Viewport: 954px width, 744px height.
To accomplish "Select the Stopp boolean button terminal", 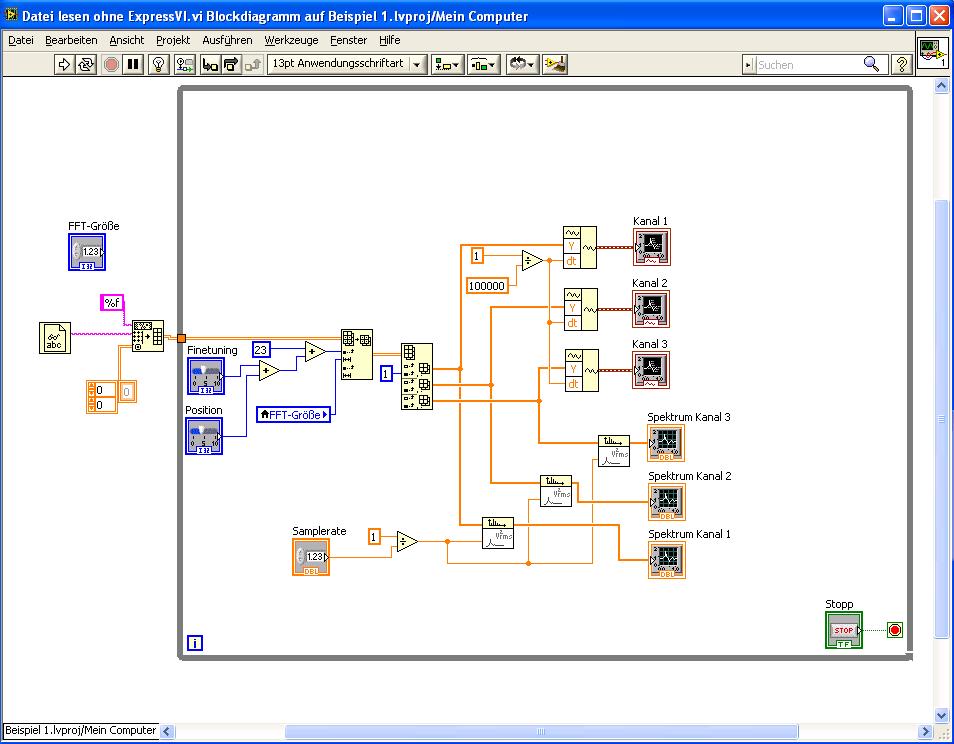I will (x=844, y=630).
